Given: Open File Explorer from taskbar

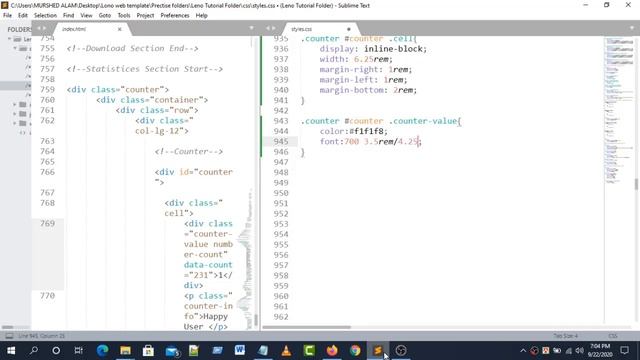Looking at the screenshot, I should 125,350.
